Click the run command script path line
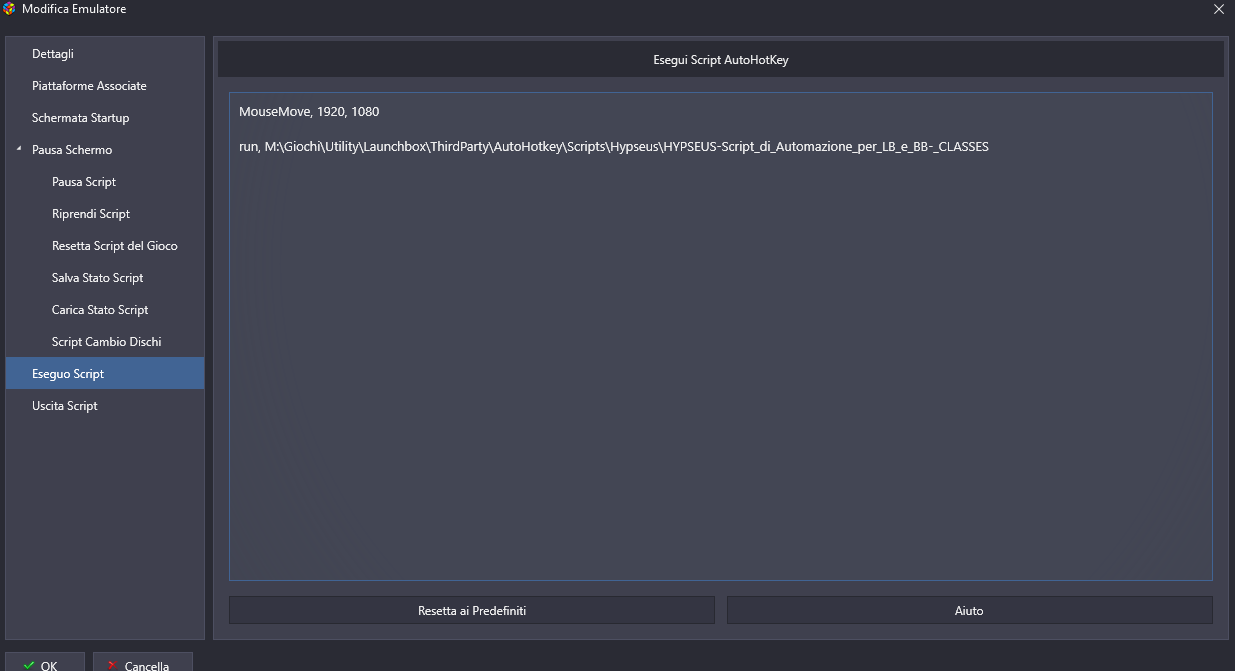This screenshot has width=1235, height=671. tap(614, 147)
